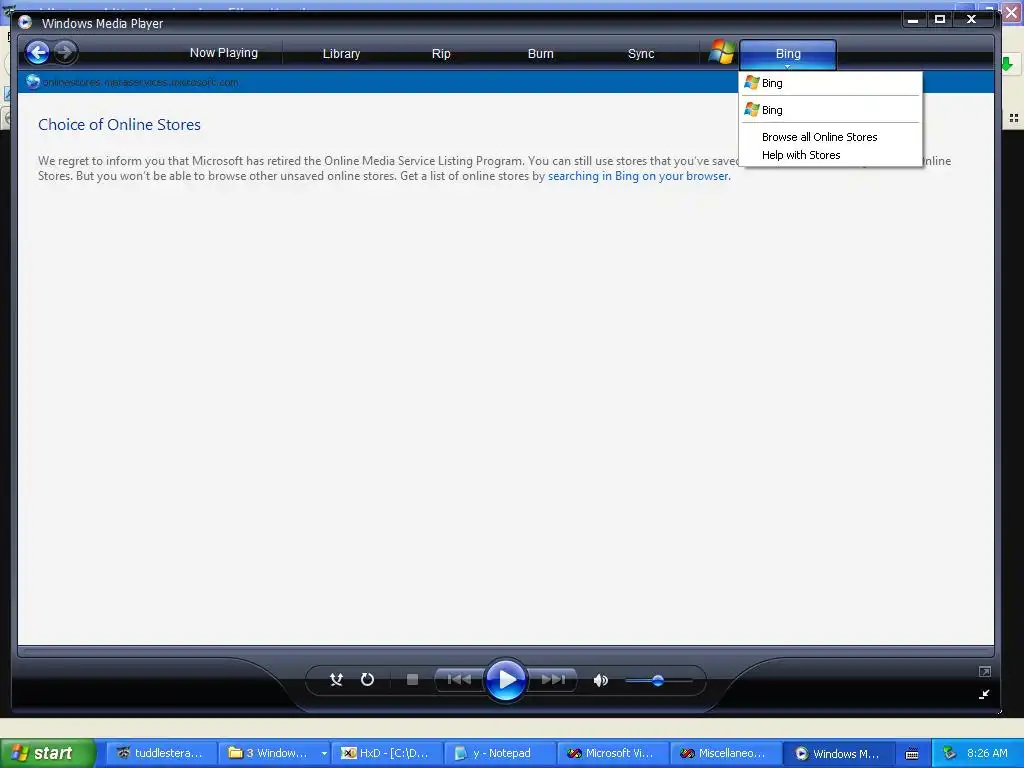Switch to the Library tab
Screen dimensions: 1024x768
click(x=341, y=54)
